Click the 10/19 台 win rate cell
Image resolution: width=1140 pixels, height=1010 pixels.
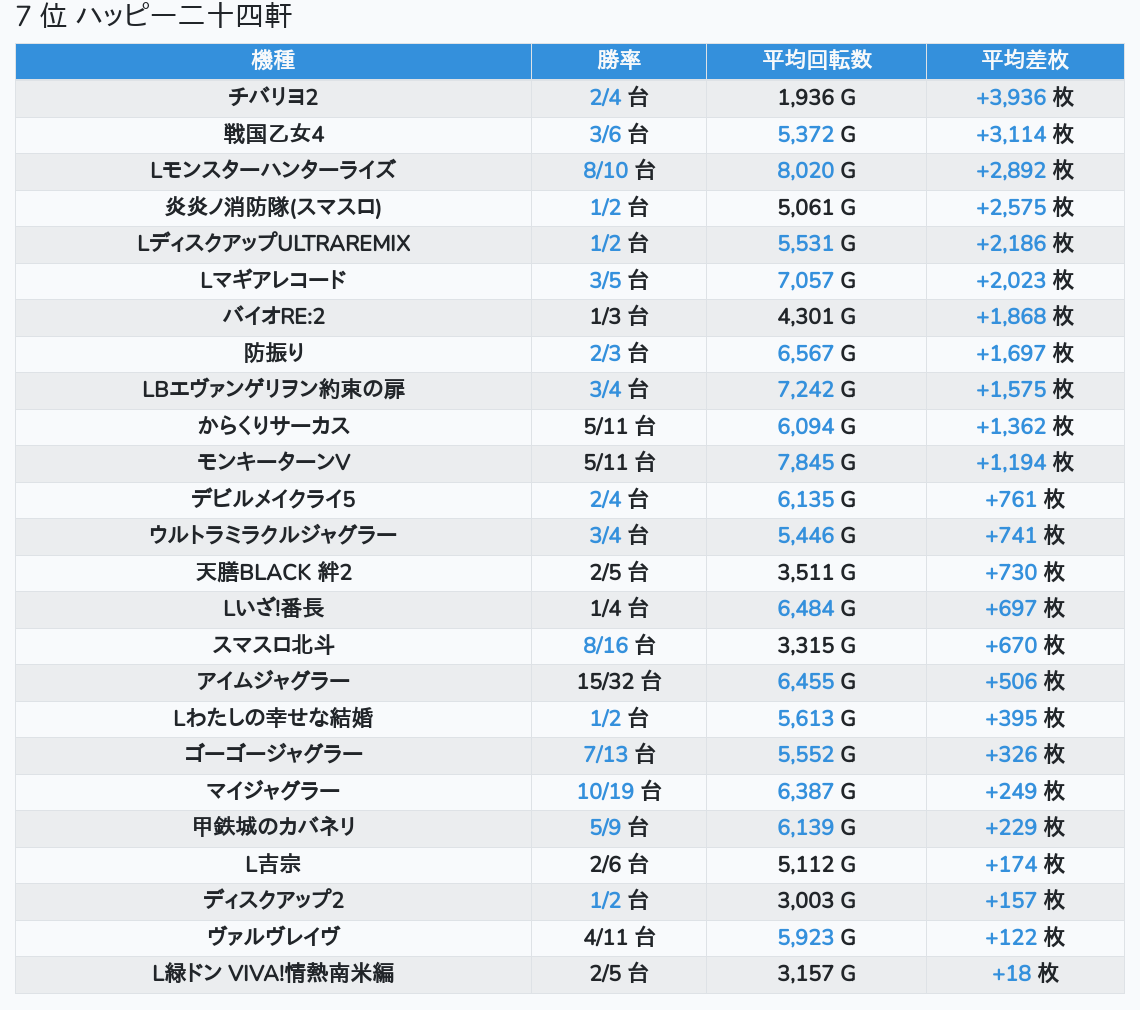(619, 792)
